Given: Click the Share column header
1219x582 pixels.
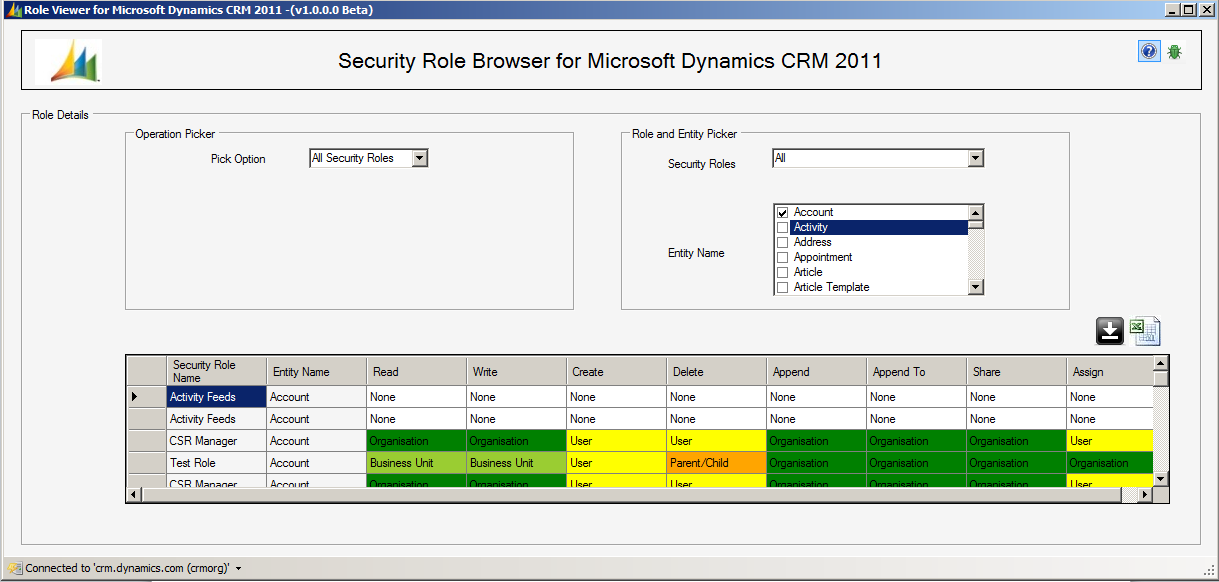Looking at the screenshot, I should (x=1016, y=371).
